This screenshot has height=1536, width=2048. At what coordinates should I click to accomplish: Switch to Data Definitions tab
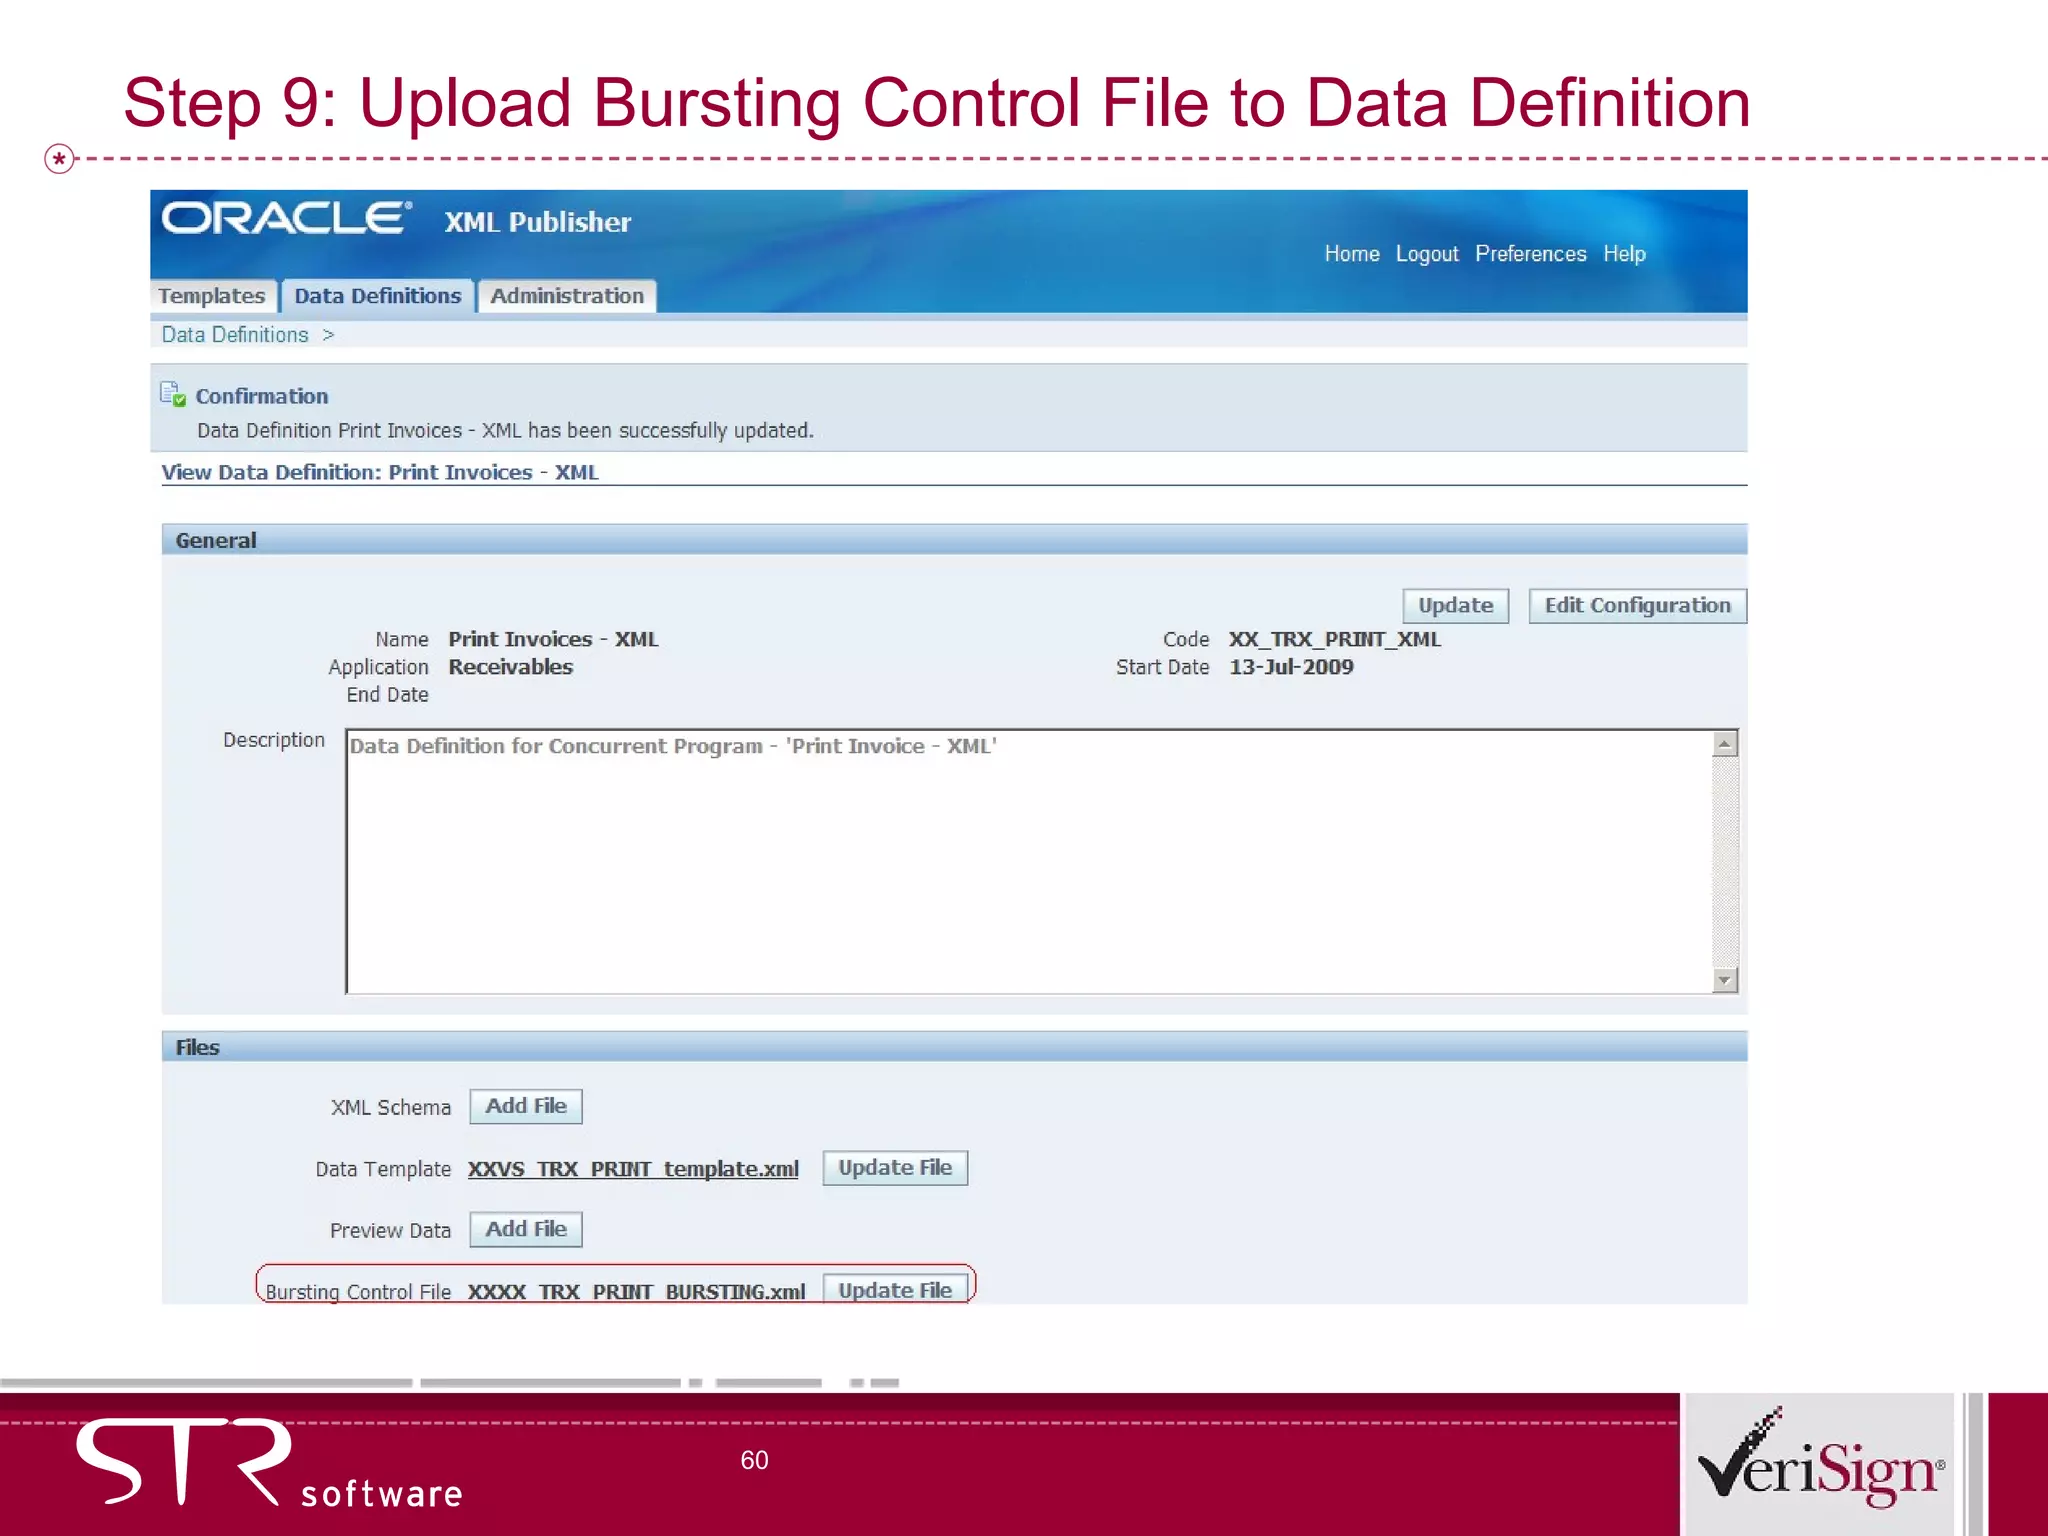click(x=377, y=296)
